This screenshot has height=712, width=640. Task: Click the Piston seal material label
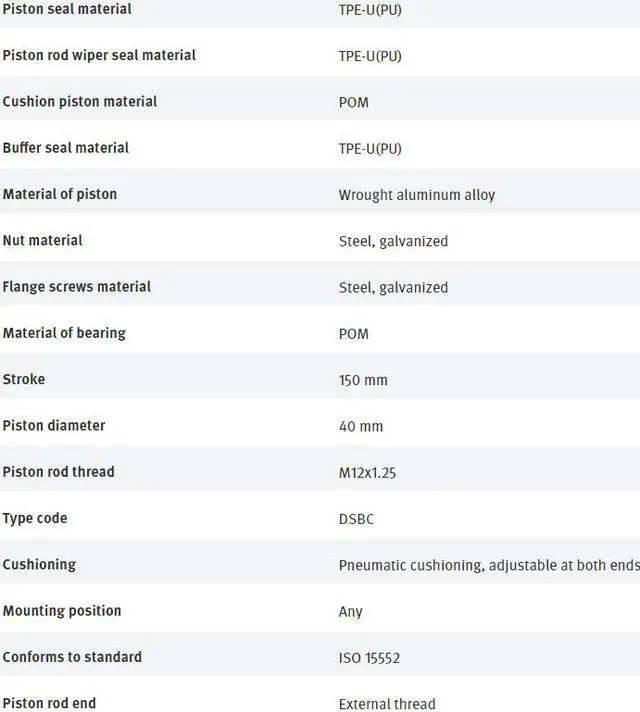[67, 9]
